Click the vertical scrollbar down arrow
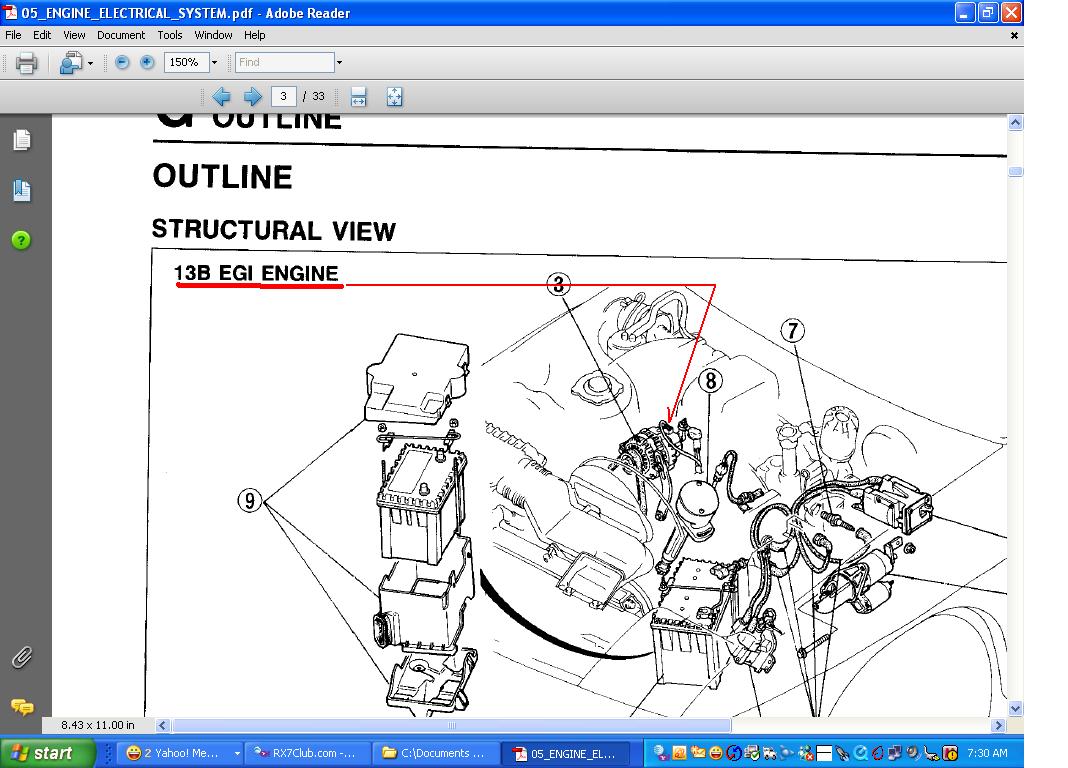Image resolution: width=1068 pixels, height=768 pixels. 1015,708
